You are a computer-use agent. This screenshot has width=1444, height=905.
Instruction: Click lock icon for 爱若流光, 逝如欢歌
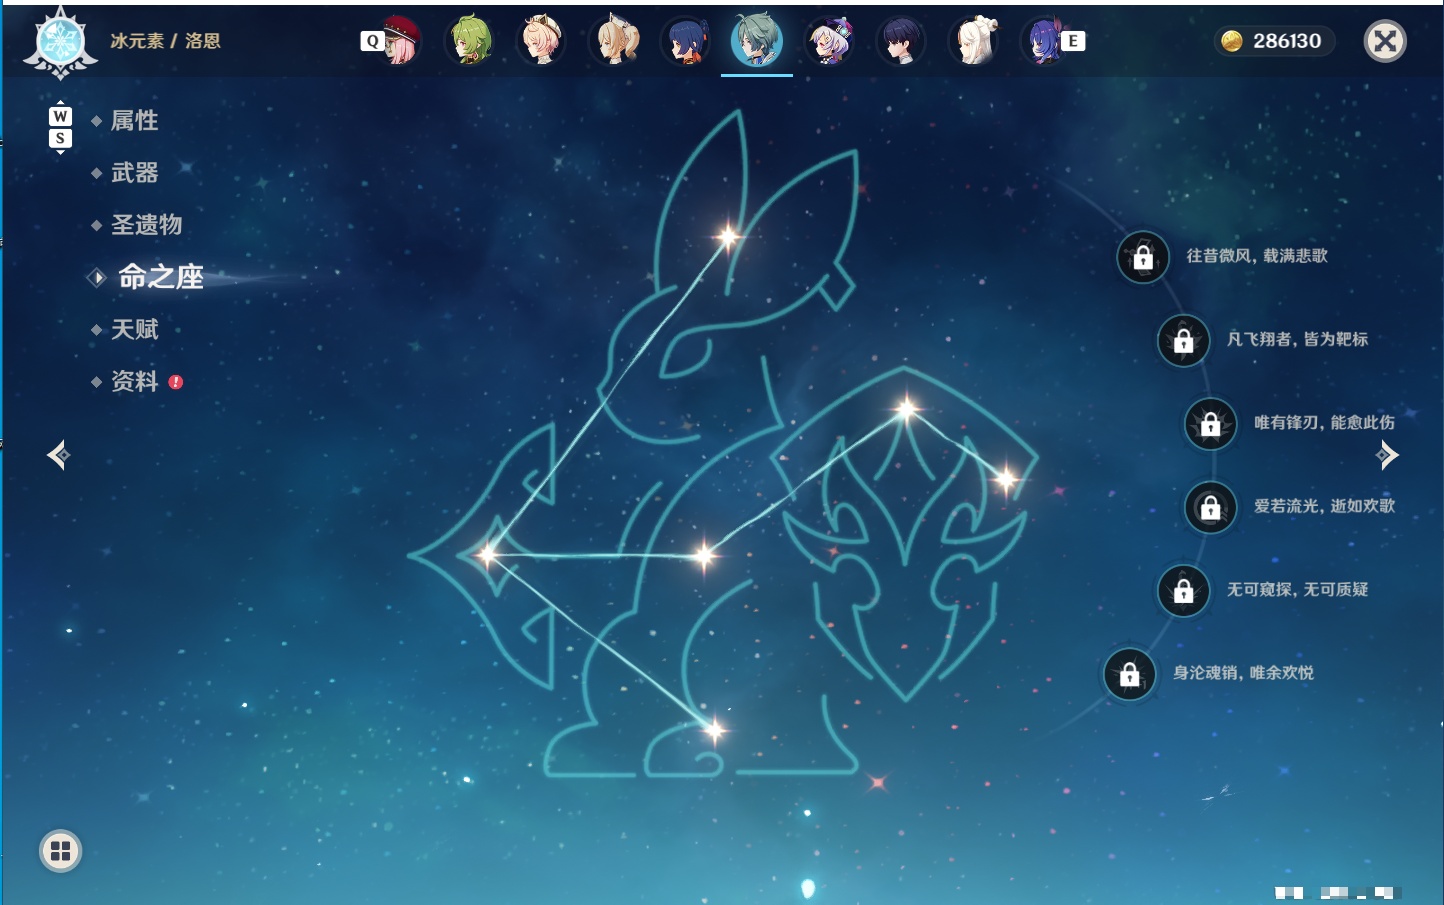[x=1210, y=507]
